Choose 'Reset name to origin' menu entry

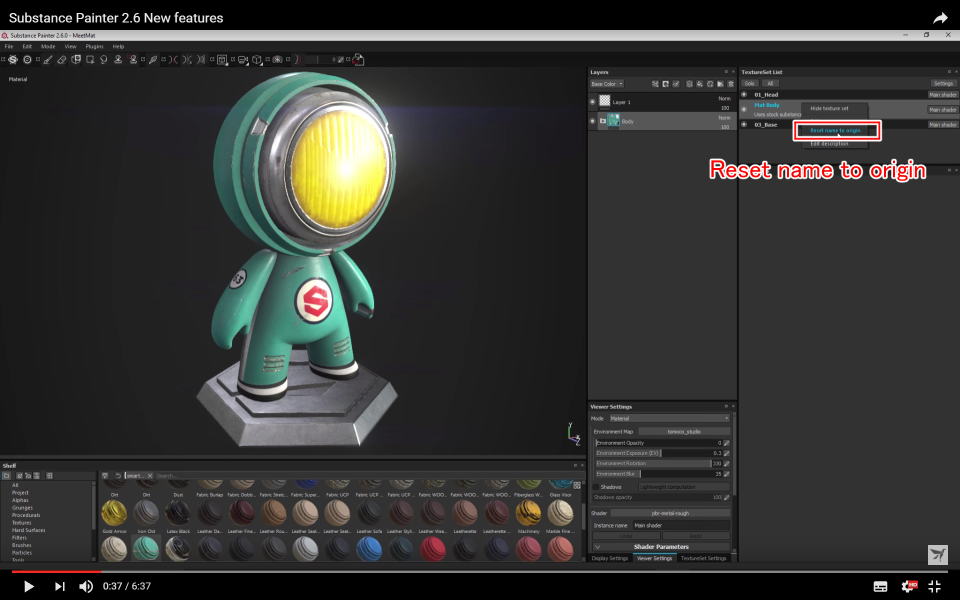835,130
